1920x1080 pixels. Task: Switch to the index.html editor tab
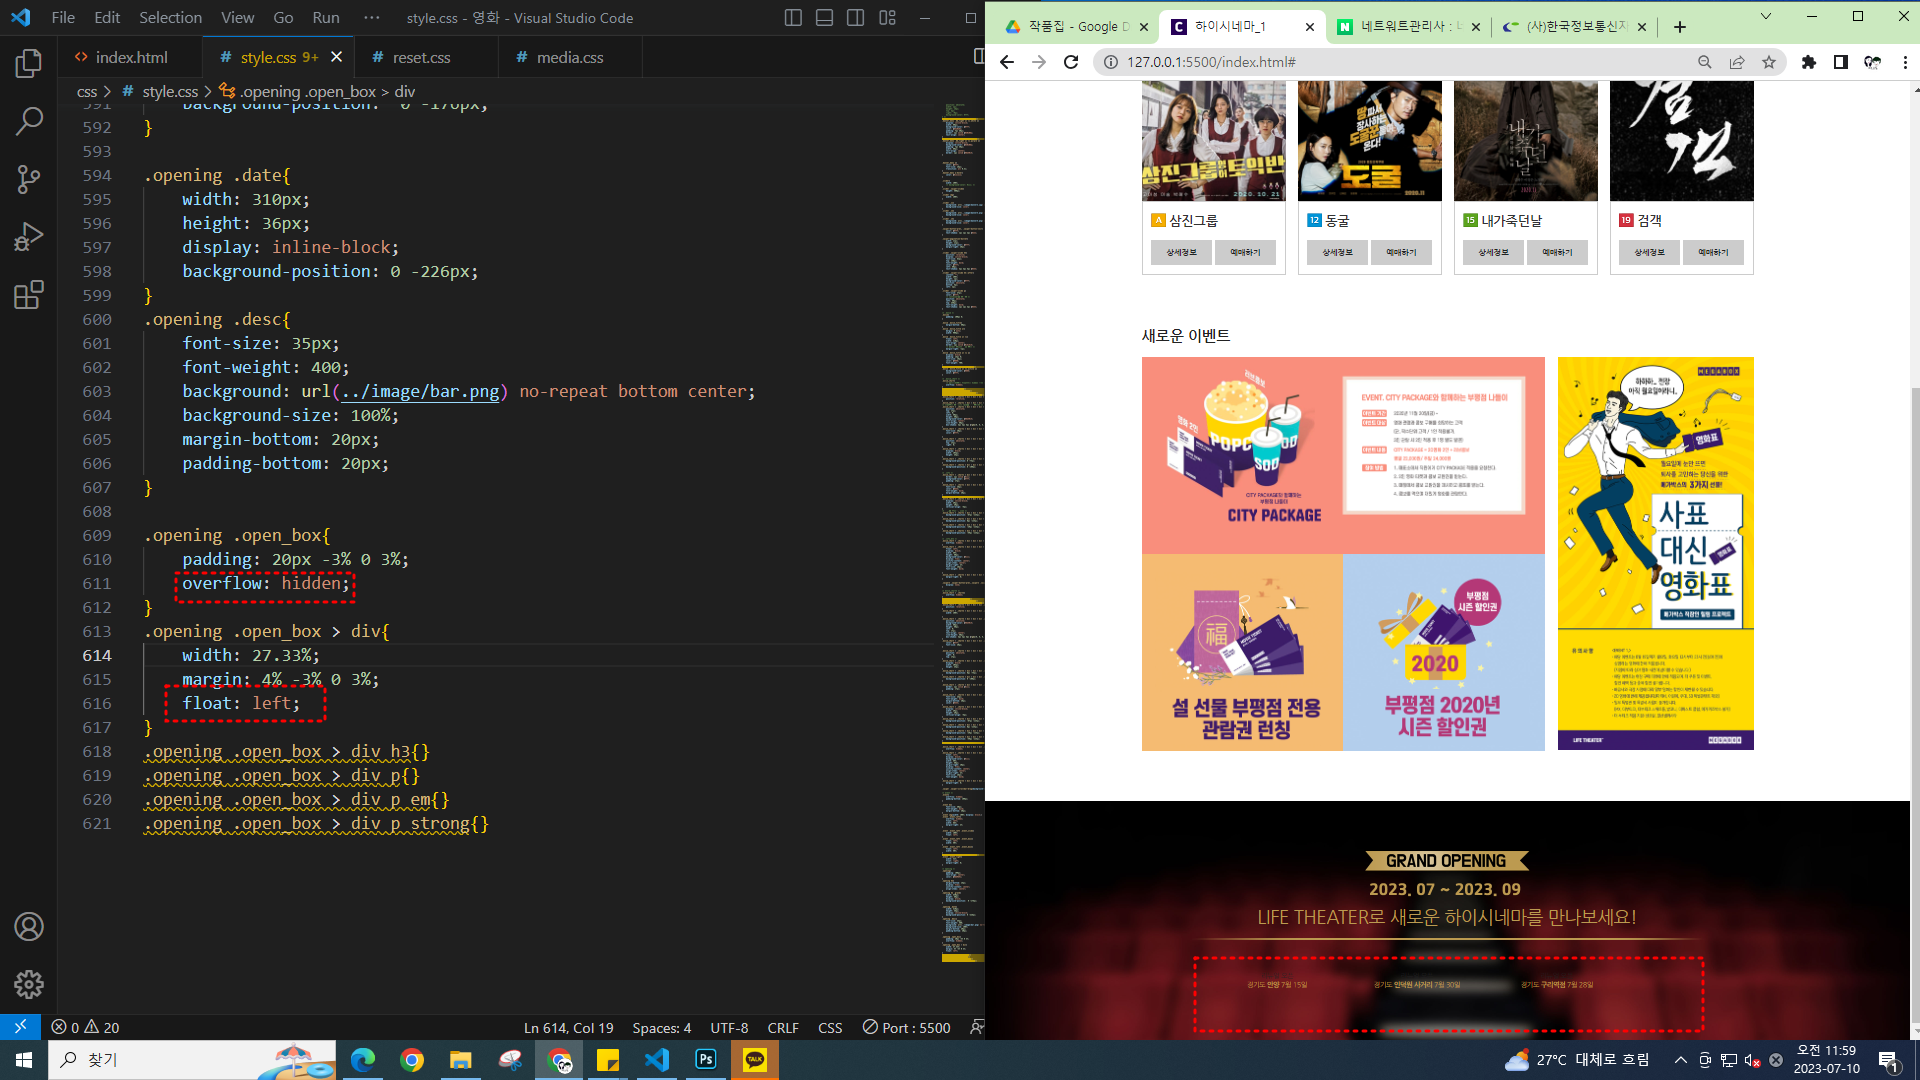point(130,57)
